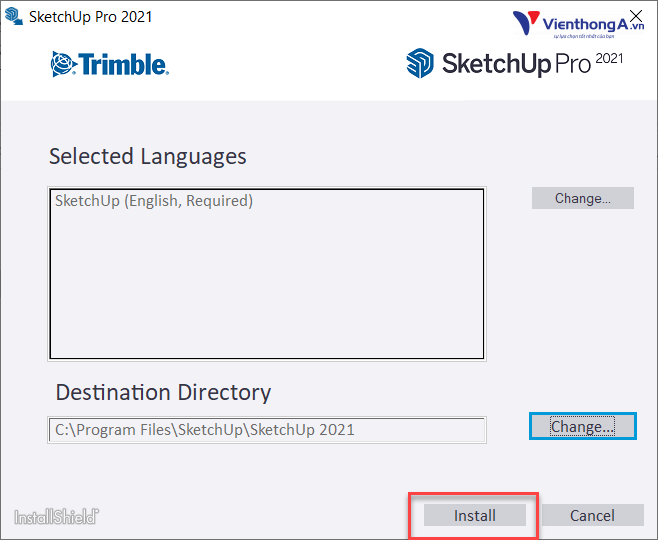Select SketchUp (English, Required) list entry
Screen dimensions: 658x540
(x=154, y=201)
